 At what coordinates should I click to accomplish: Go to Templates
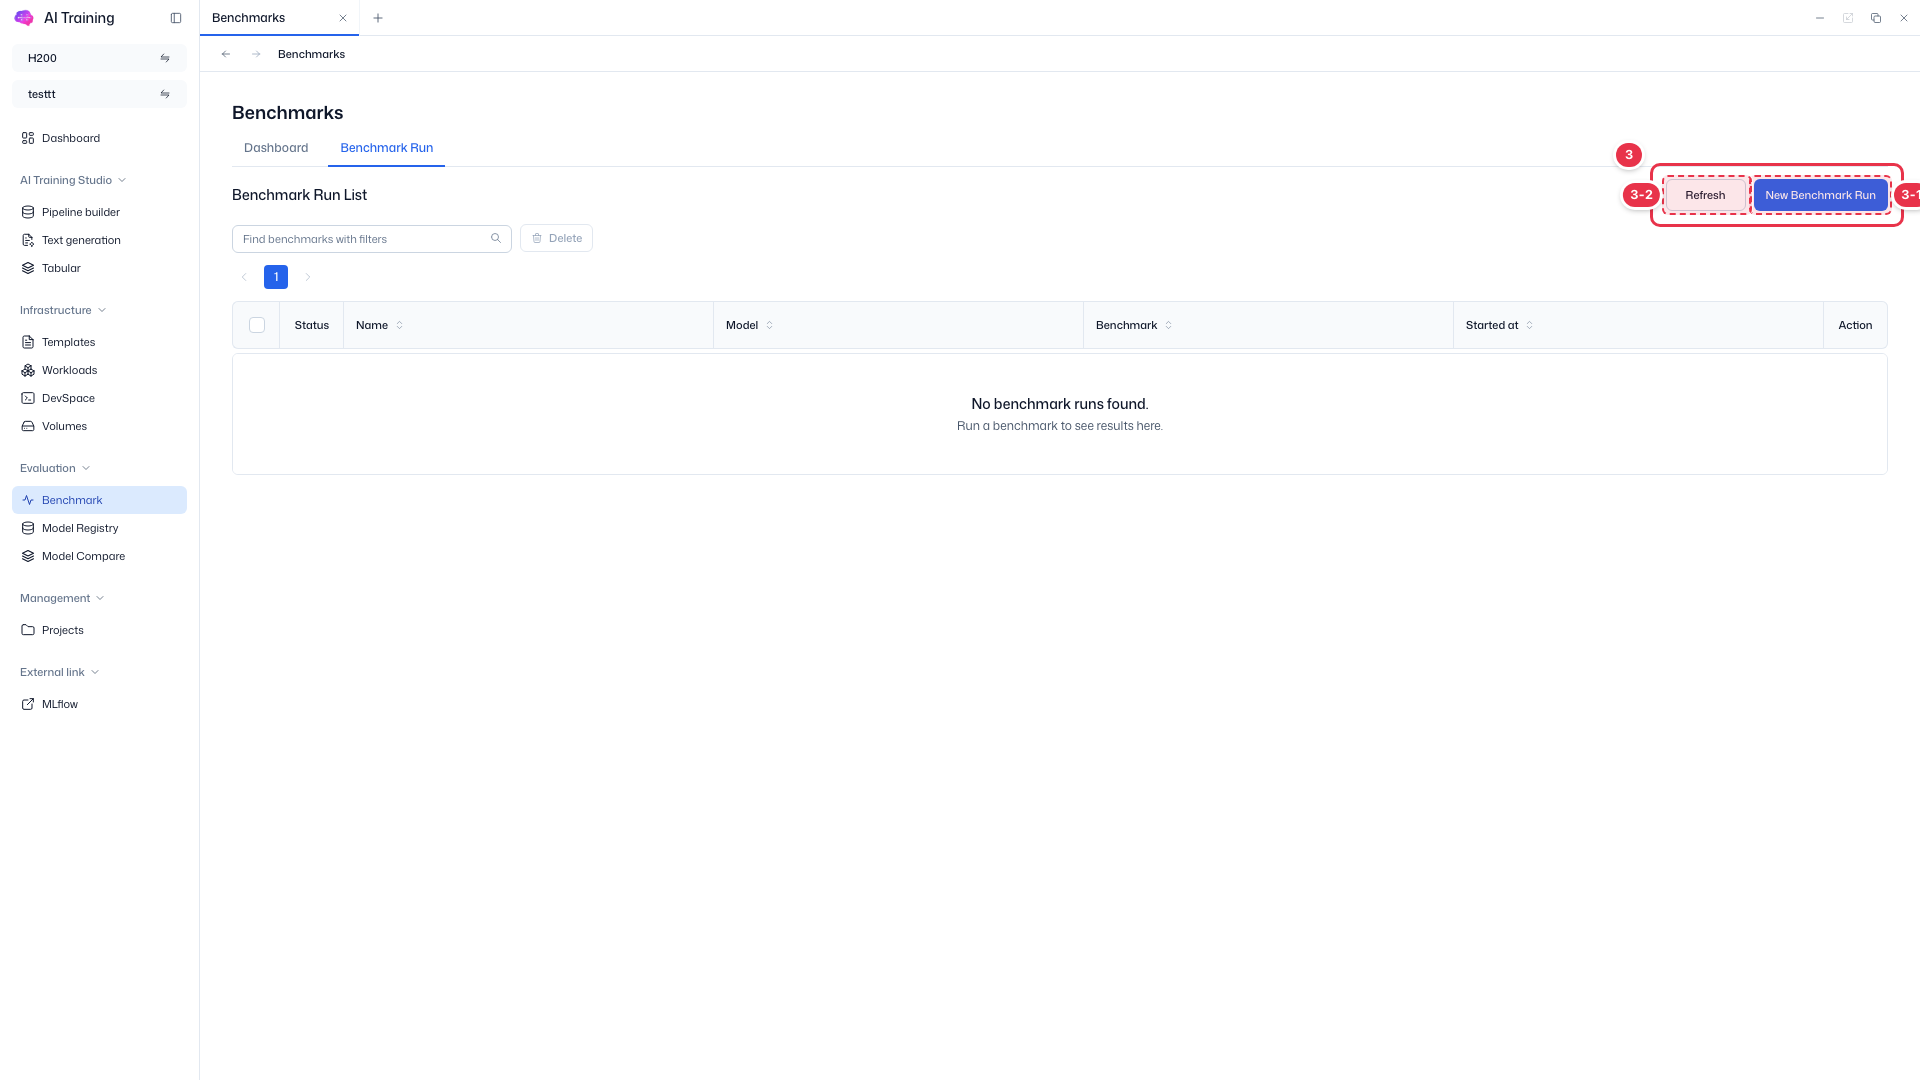pyautogui.click(x=99, y=342)
